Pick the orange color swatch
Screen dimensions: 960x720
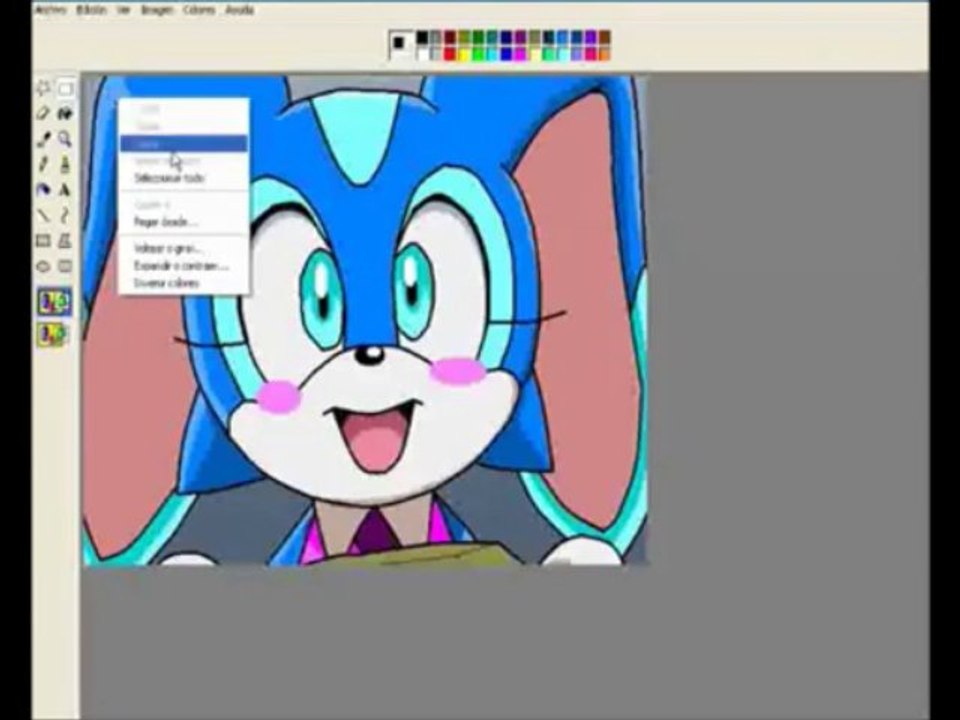pyautogui.click(x=604, y=53)
